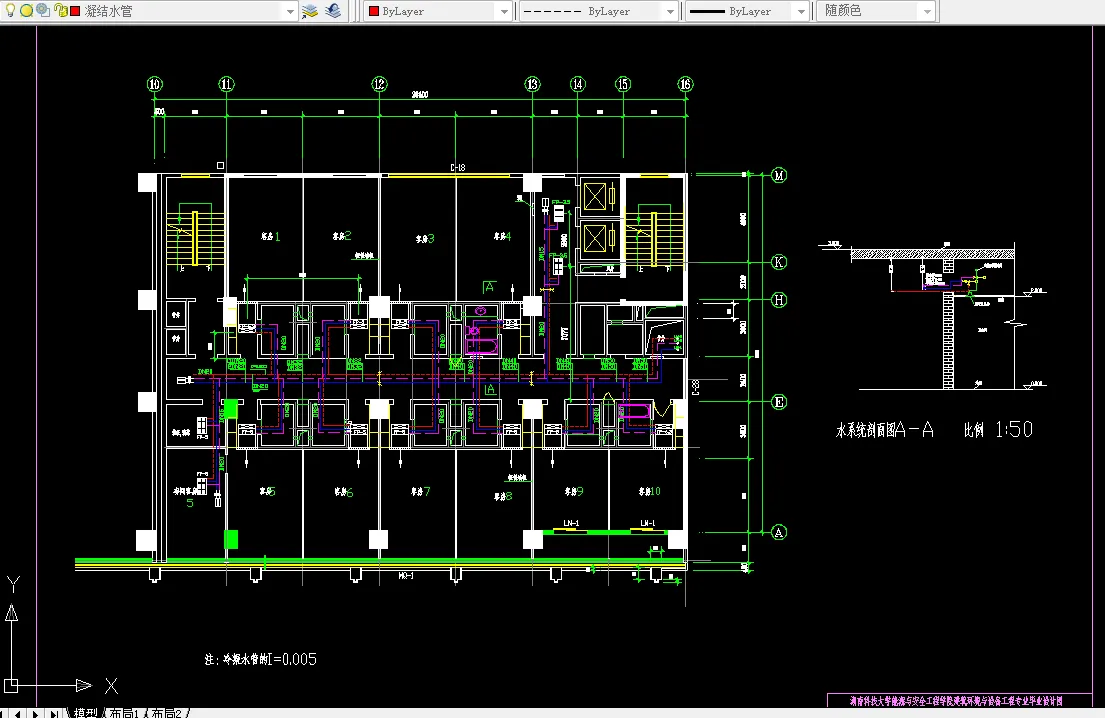Screen dimensions: 1105x718
Task: Select axis bubble A on right
Action: pyautogui.click(x=779, y=532)
